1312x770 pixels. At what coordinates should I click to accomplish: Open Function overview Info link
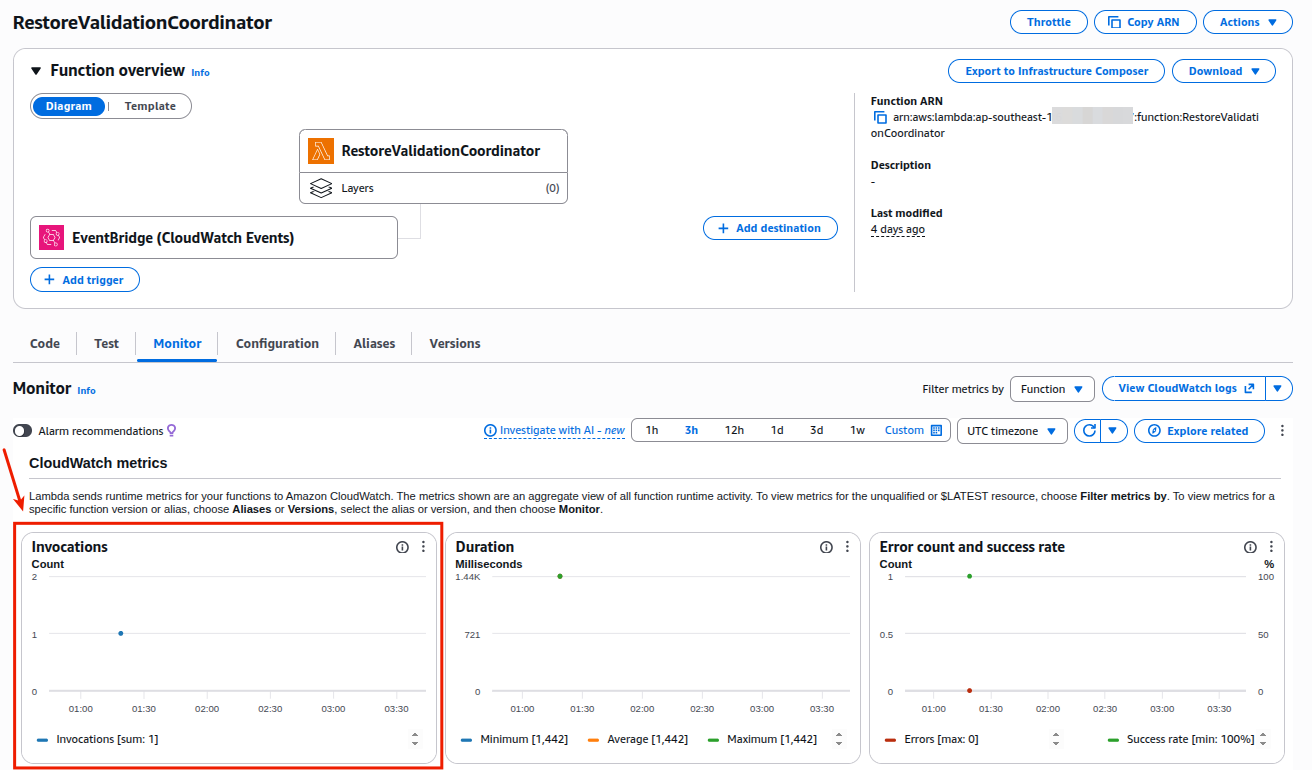click(x=201, y=72)
